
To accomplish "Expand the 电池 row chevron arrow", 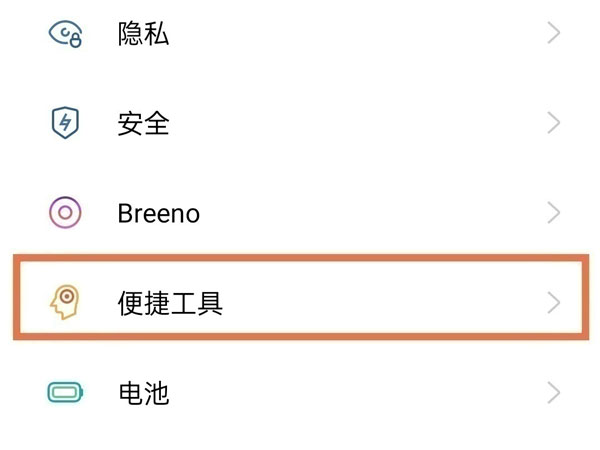I will point(555,392).
